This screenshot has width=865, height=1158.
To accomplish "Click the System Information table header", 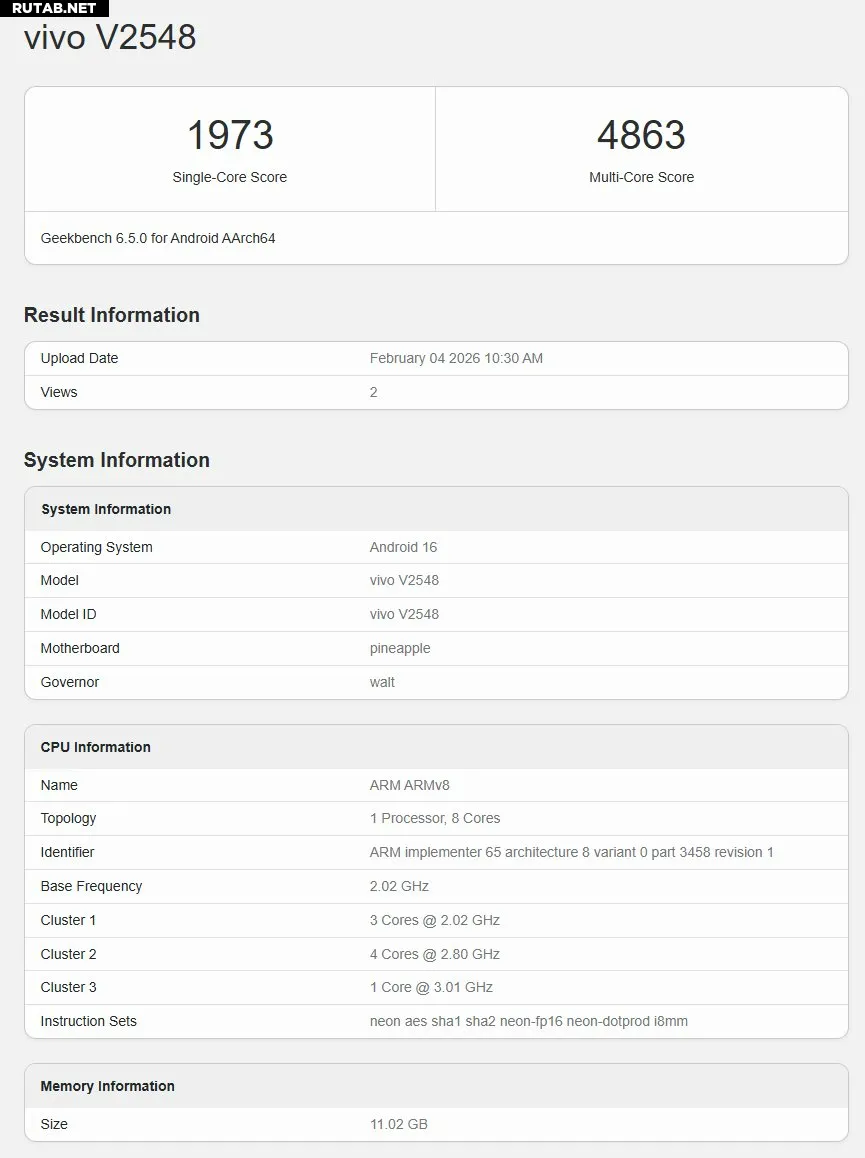I will pyautogui.click(x=106, y=509).
